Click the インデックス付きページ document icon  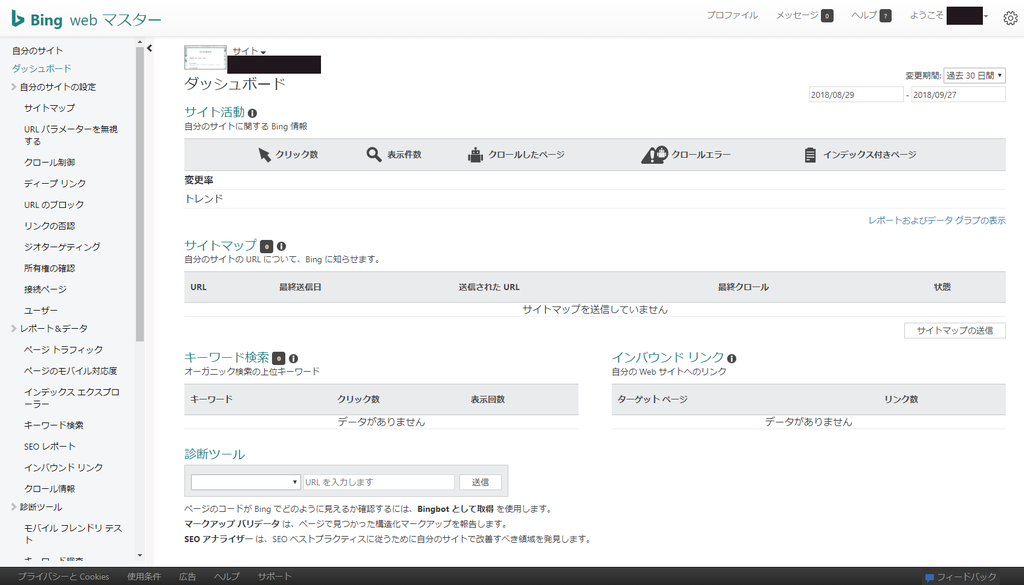point(810,155)
